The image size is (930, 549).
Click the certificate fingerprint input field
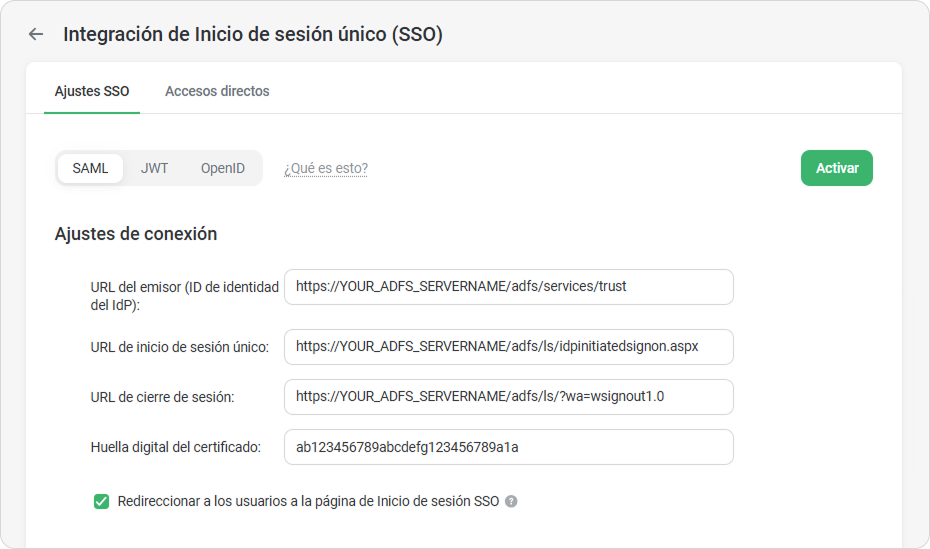click(x=509, y=447)
